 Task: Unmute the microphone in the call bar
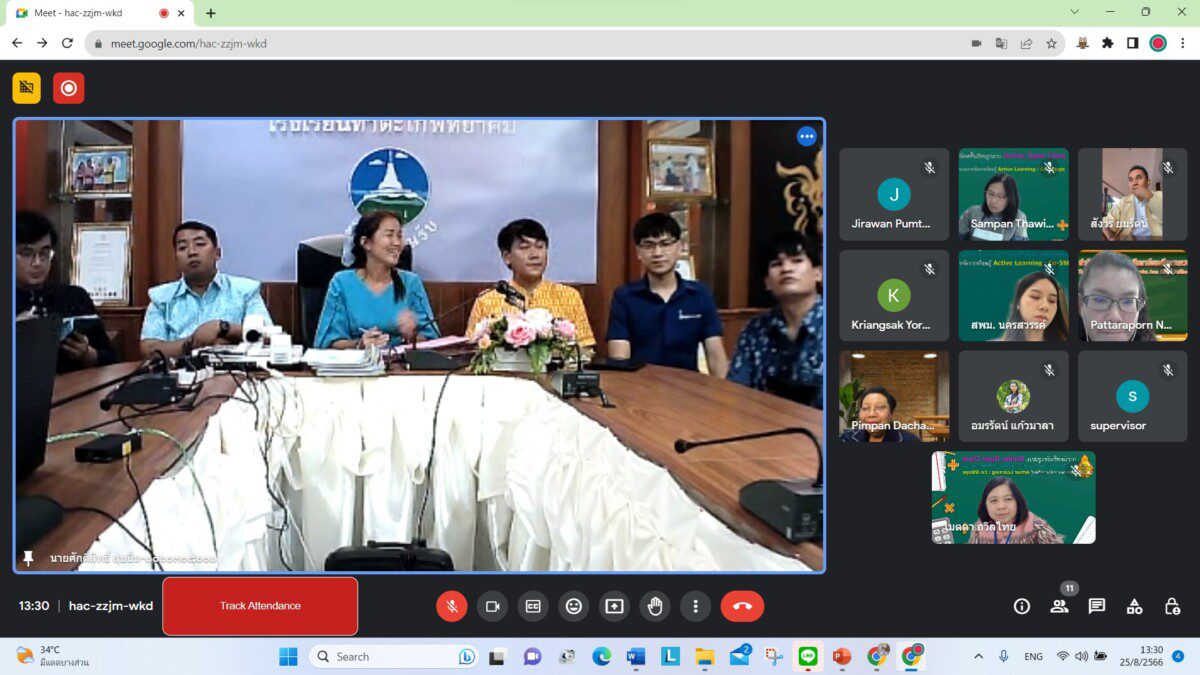coord(451,606)
